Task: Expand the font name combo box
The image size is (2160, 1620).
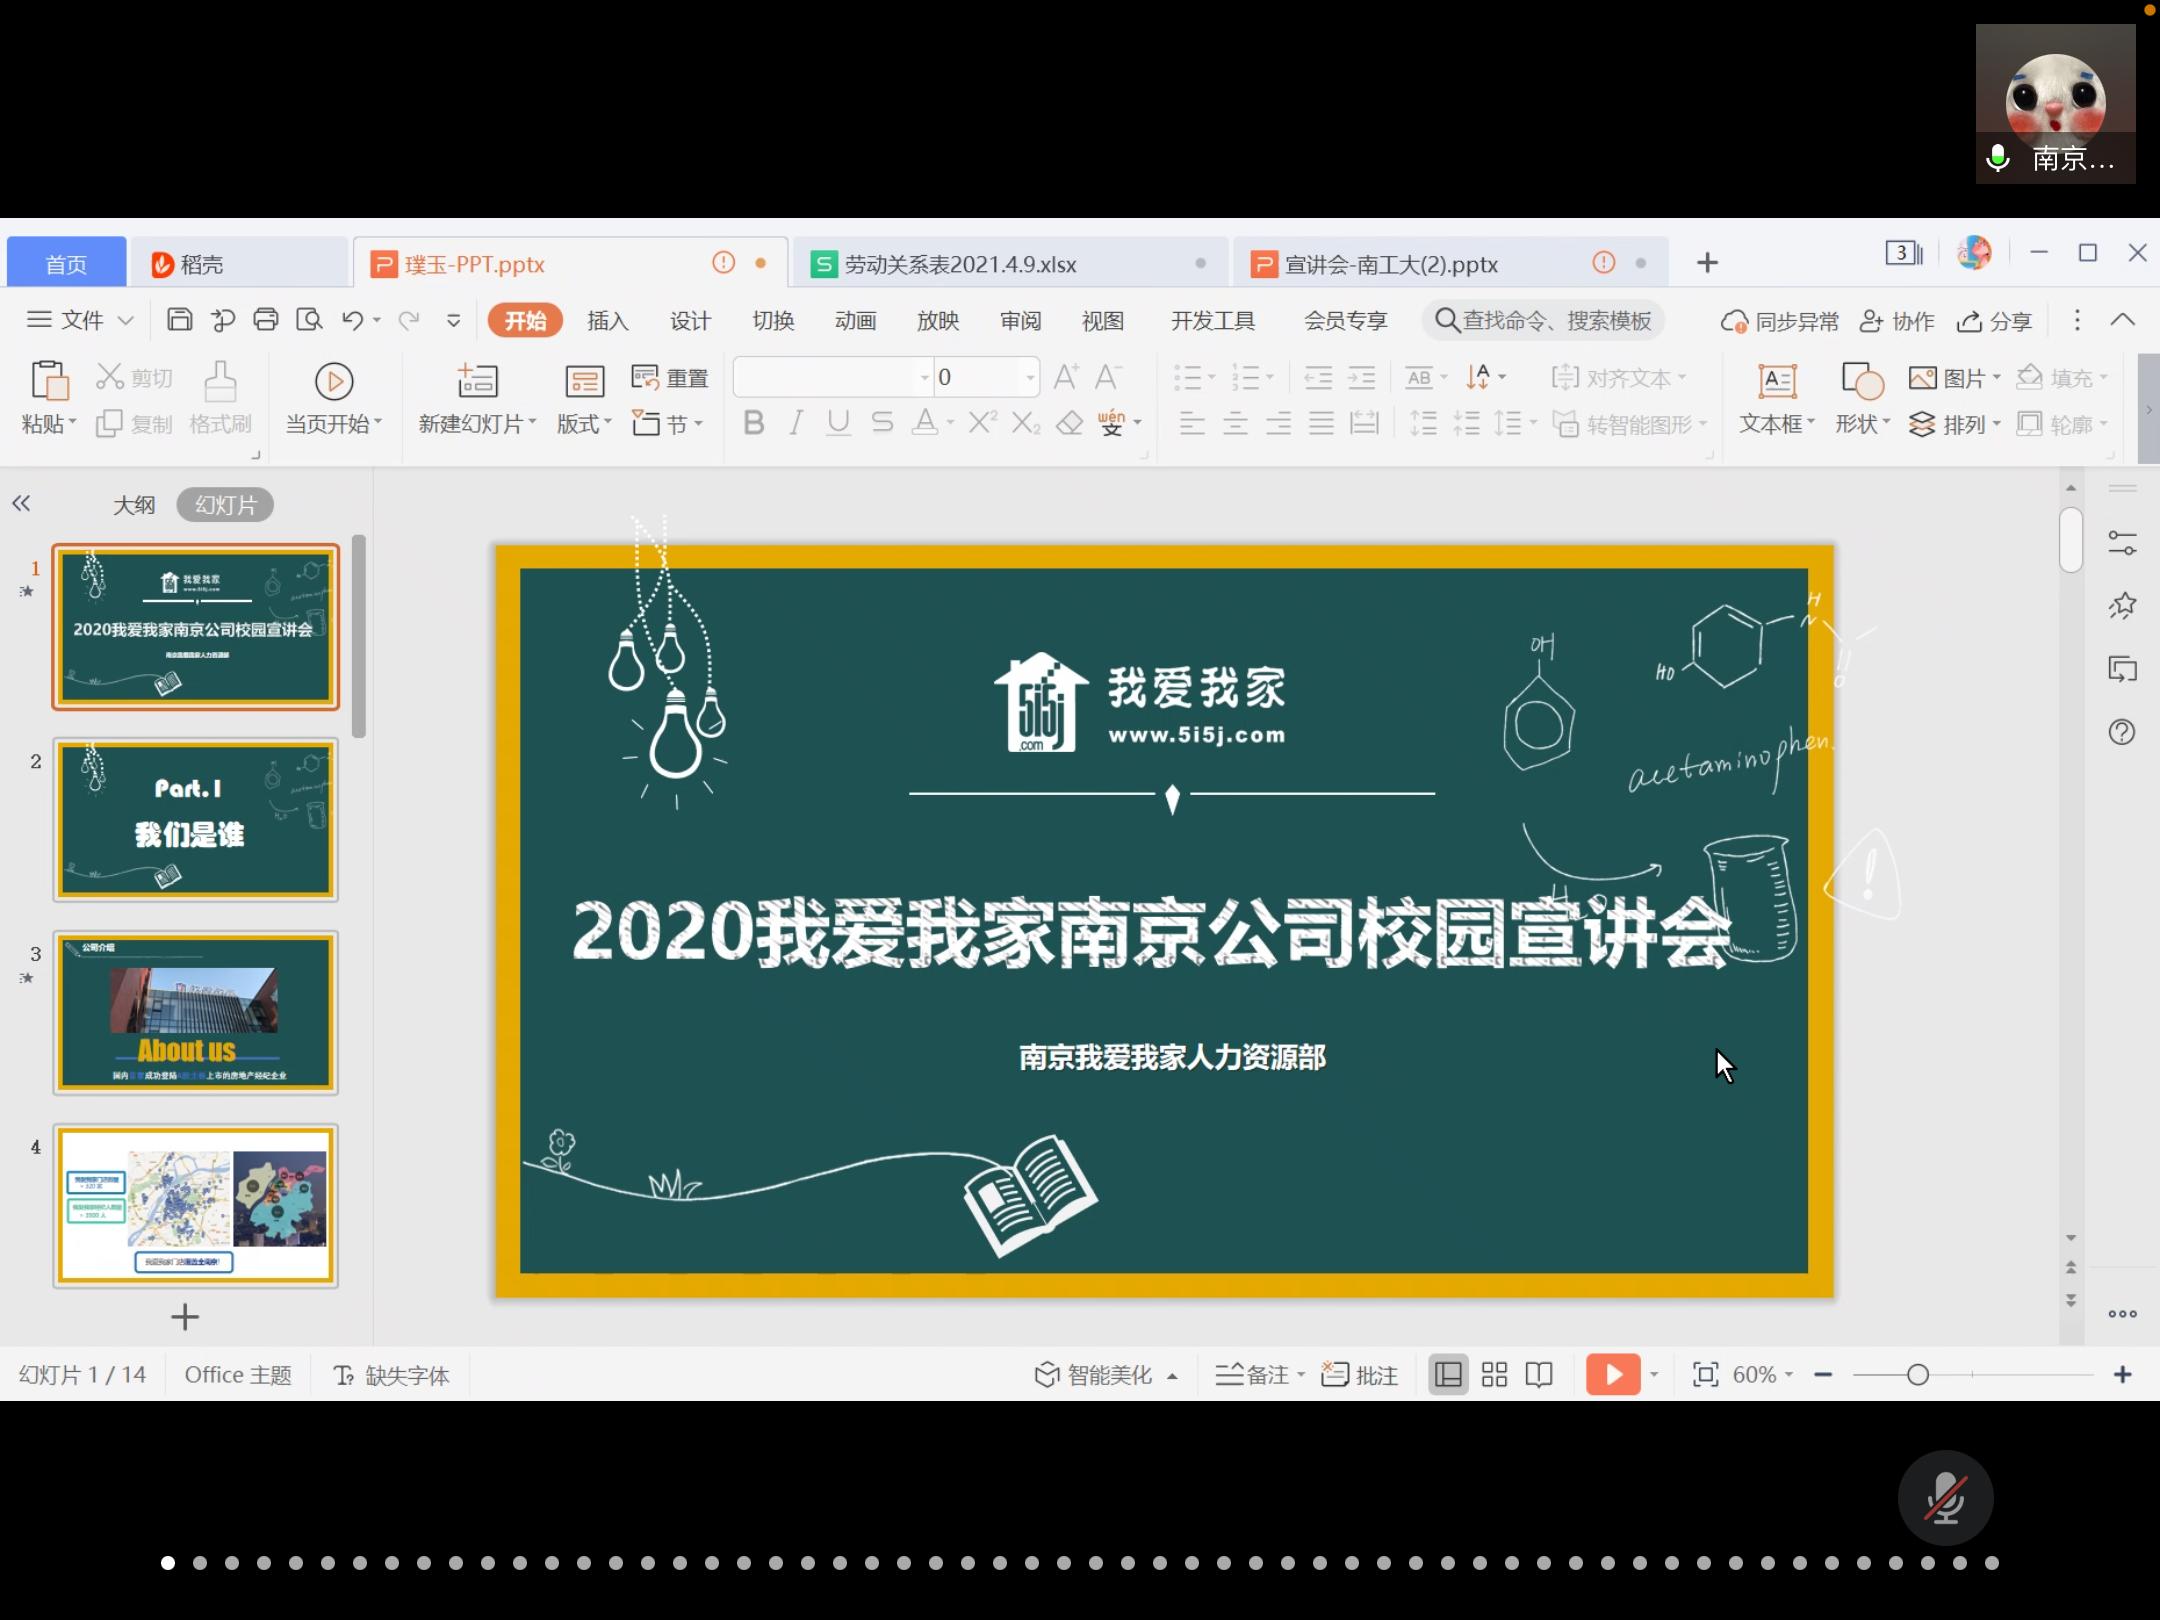Action: [925, 378]
